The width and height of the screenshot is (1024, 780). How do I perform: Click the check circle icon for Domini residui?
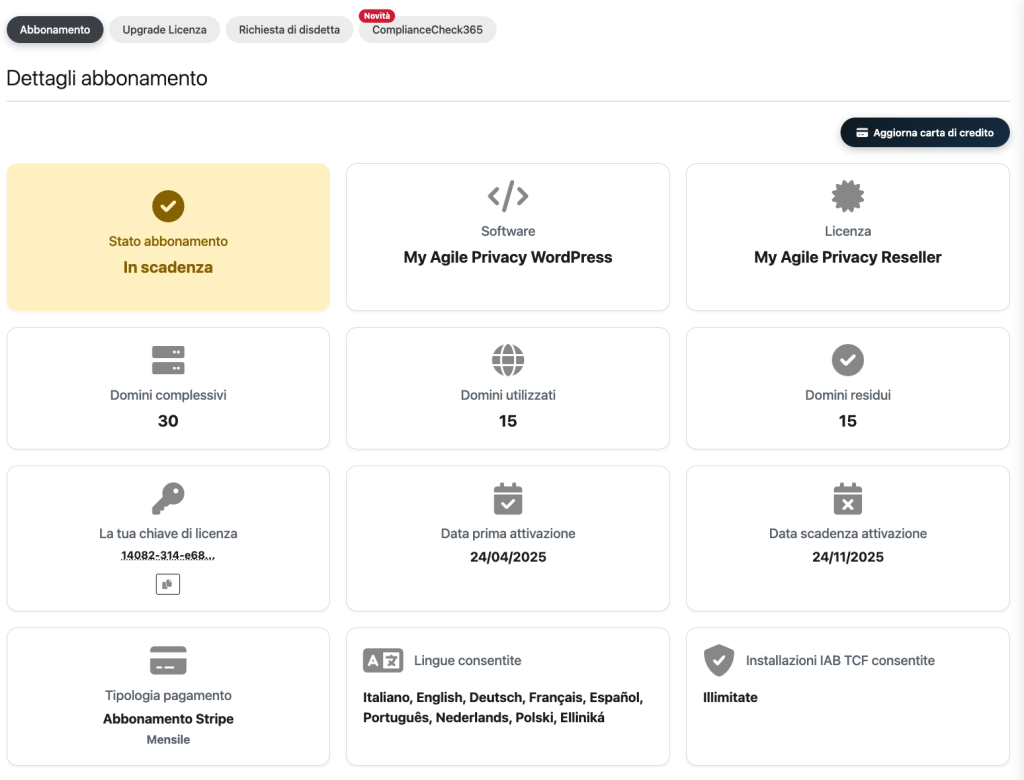(x=848, y=360)
